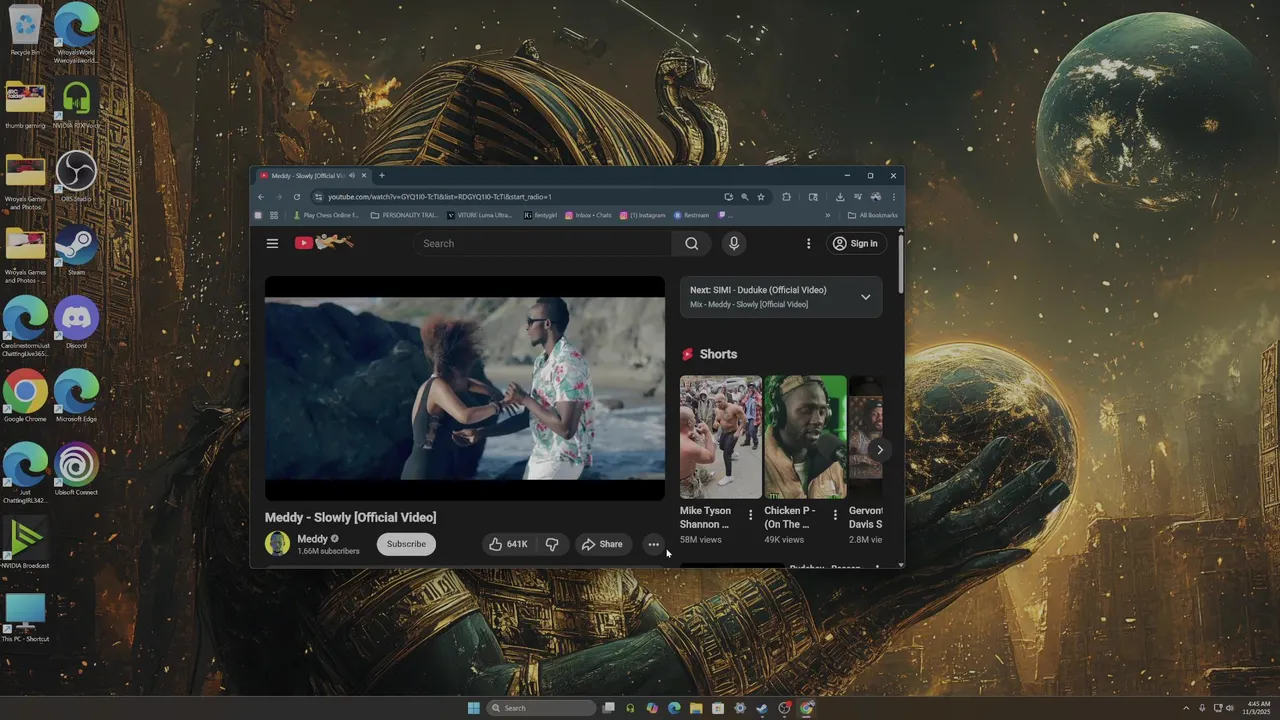Reload the page in Chrome
This screenshot has height=720, width=1280.
[296, 197]
